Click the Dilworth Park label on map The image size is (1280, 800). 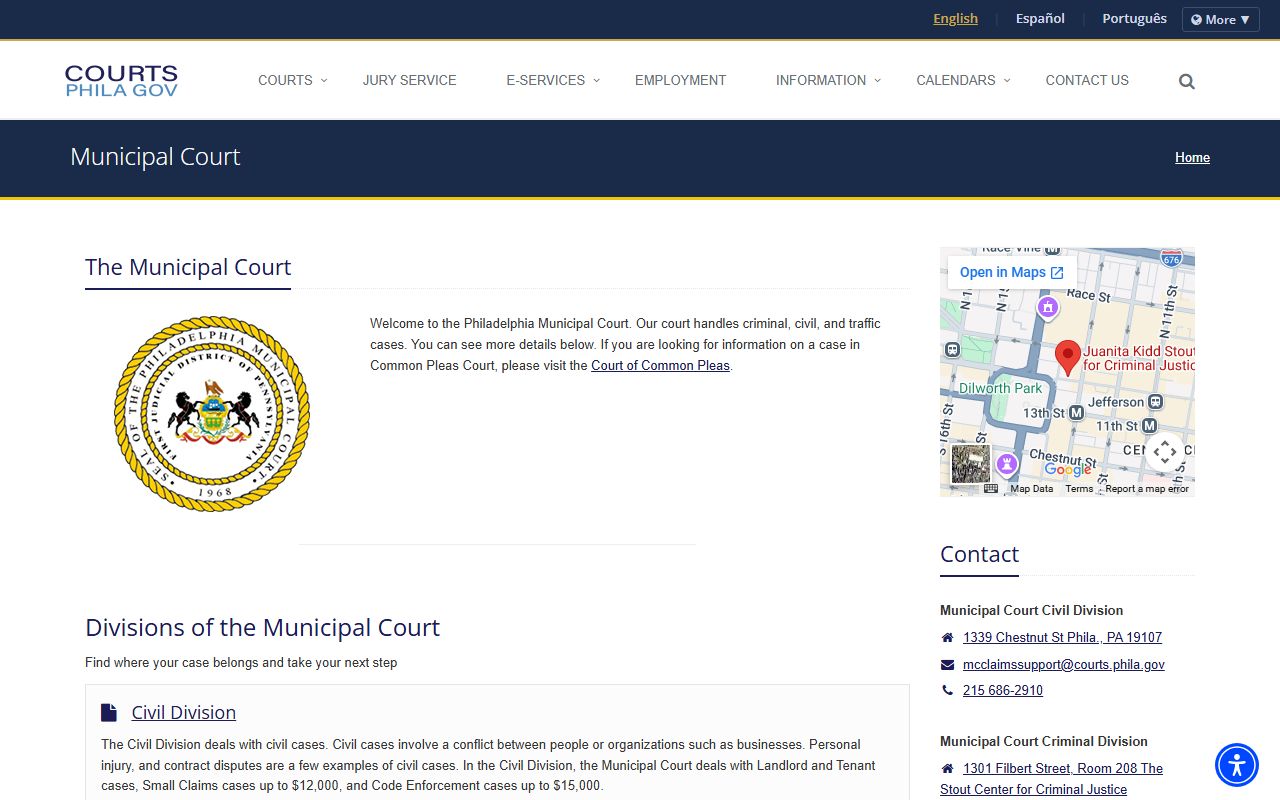(x=1000, y=388)
